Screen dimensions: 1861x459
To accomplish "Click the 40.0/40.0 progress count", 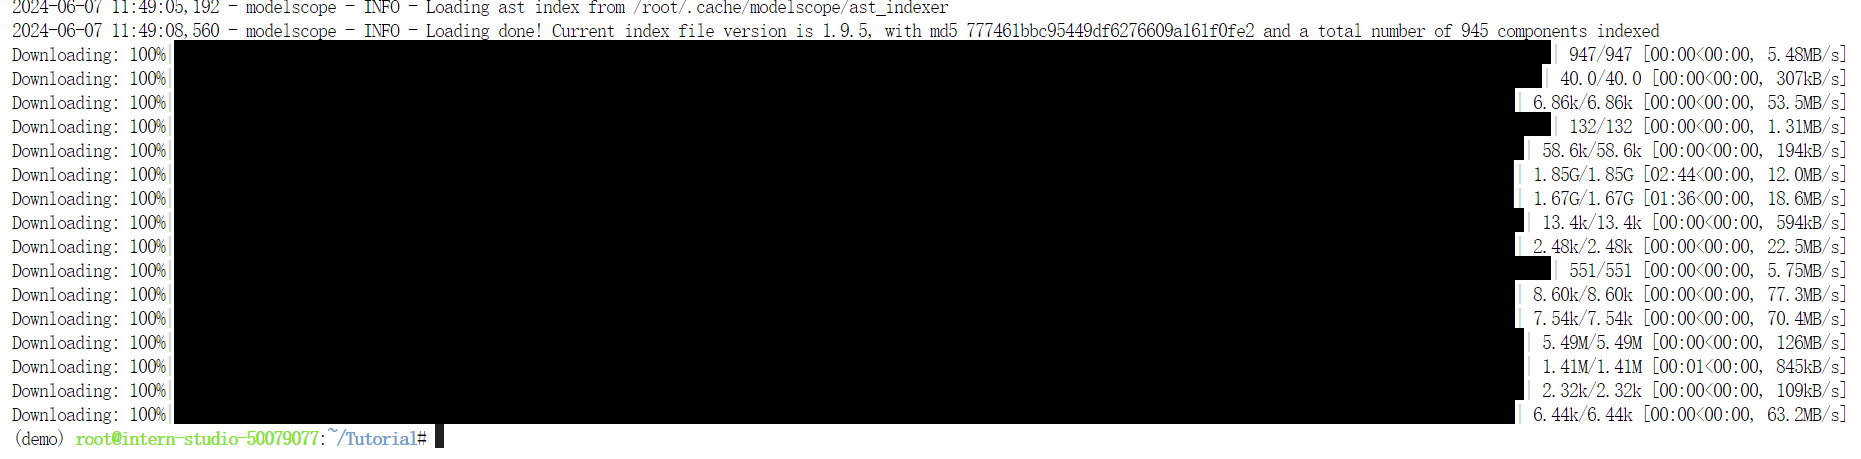I will (1601, 79).
